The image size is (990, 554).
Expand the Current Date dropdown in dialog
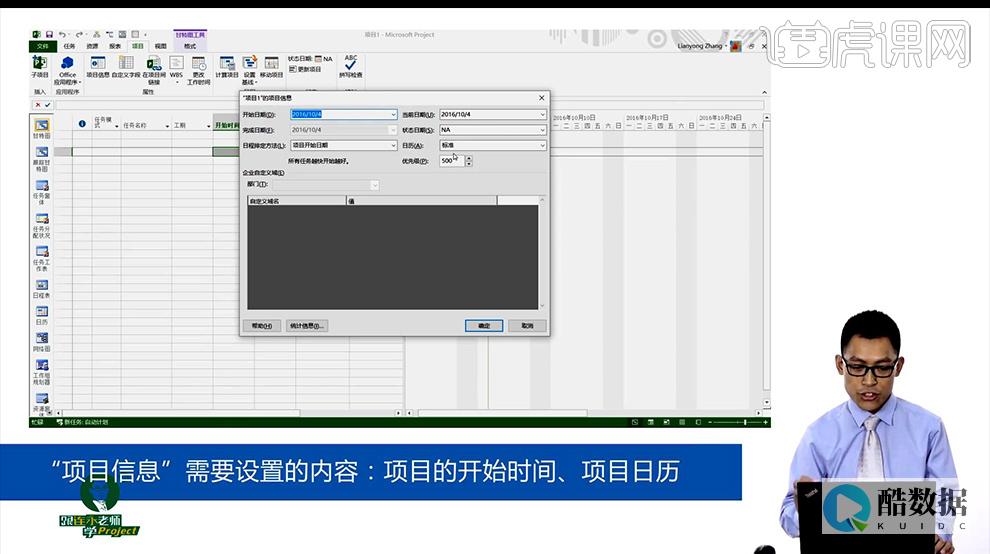[542, 114]
